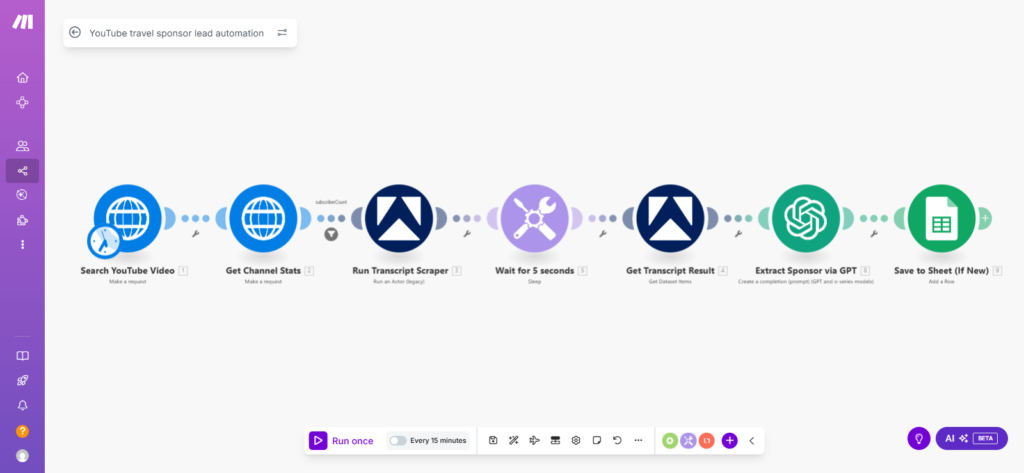Click the purple plus Add favorites button

click(x=729, y=440)
